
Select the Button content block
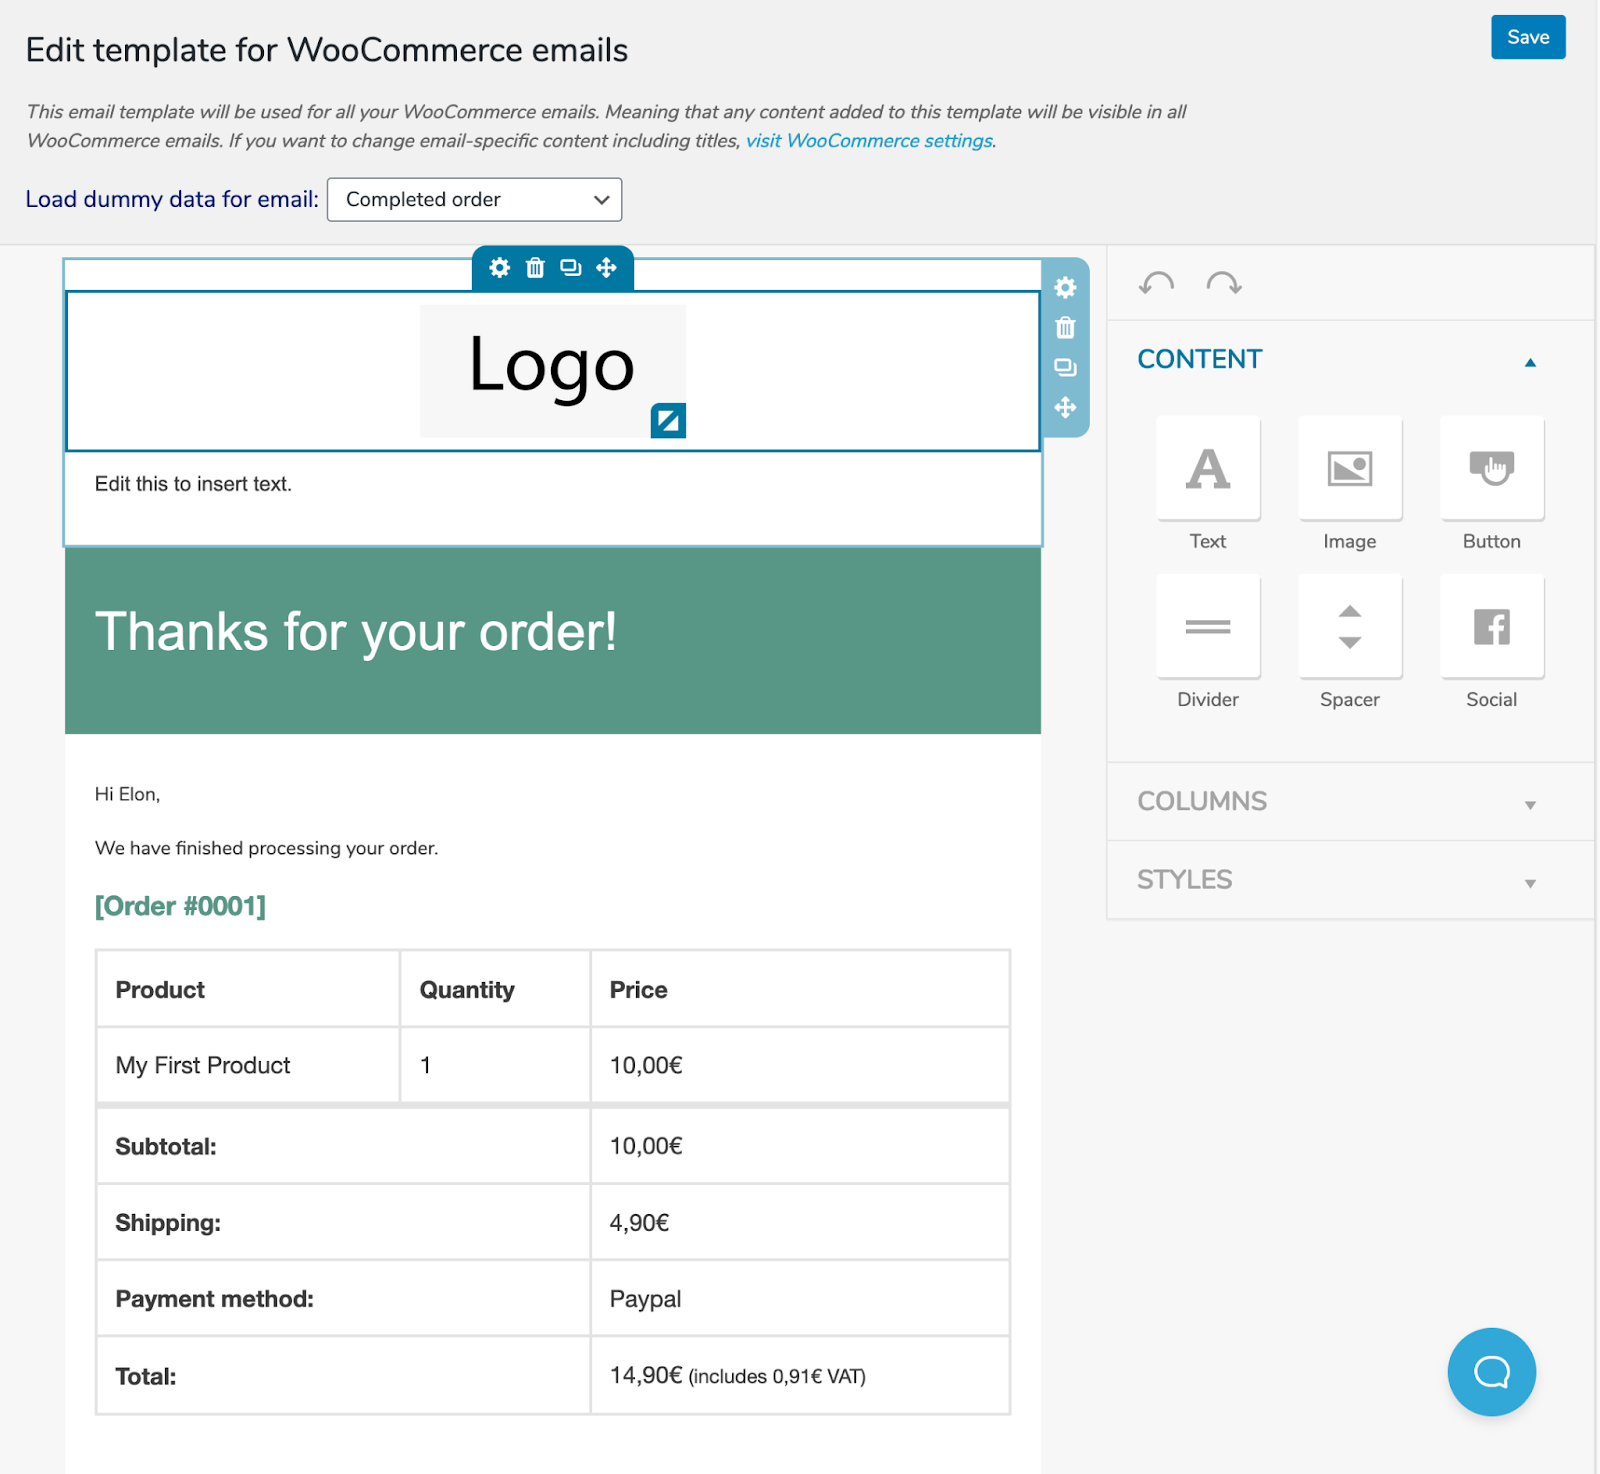[1491, 468]
